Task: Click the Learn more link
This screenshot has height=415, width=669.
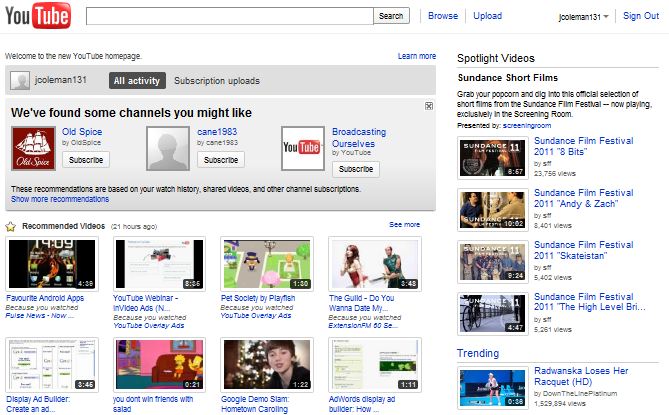Action: [417, 56]
